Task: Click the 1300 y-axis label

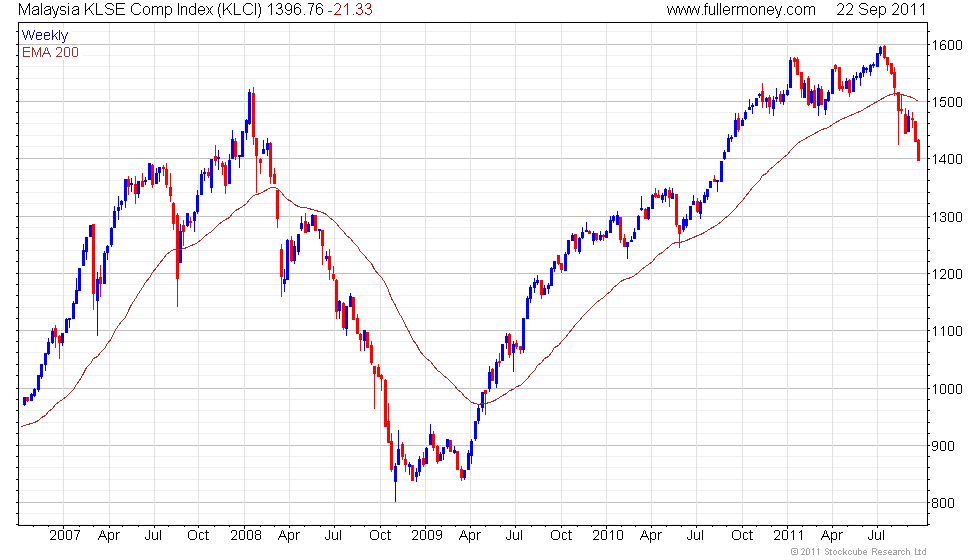Action: (x=947, y=217)
